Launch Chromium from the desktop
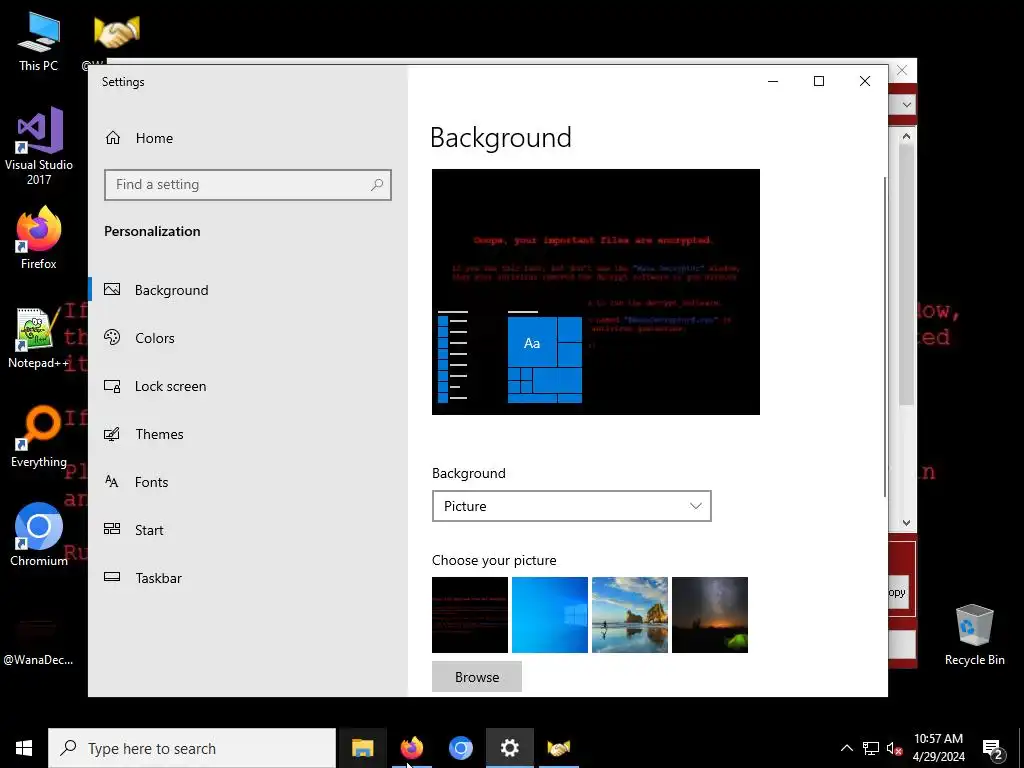Screen dimensions: 1024x768 39,535
